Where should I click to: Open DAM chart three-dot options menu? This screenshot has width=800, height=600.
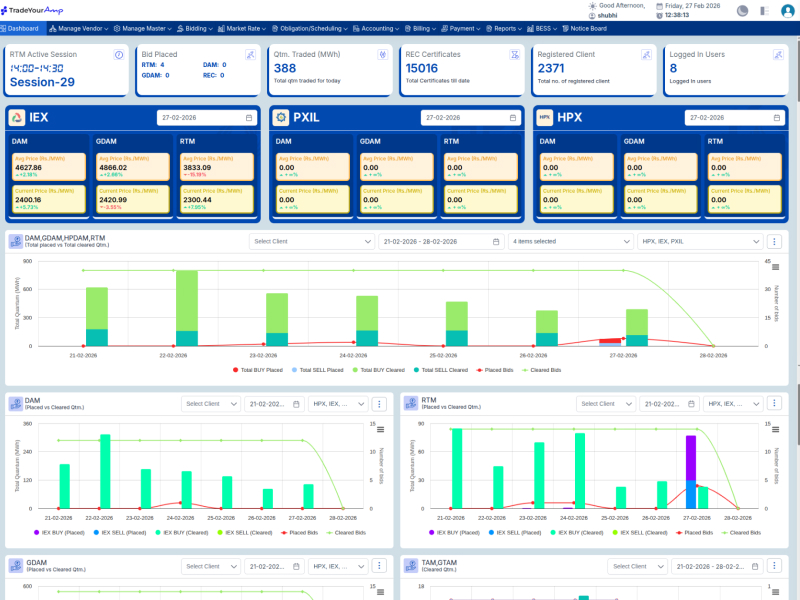click(x=379, y=404)
